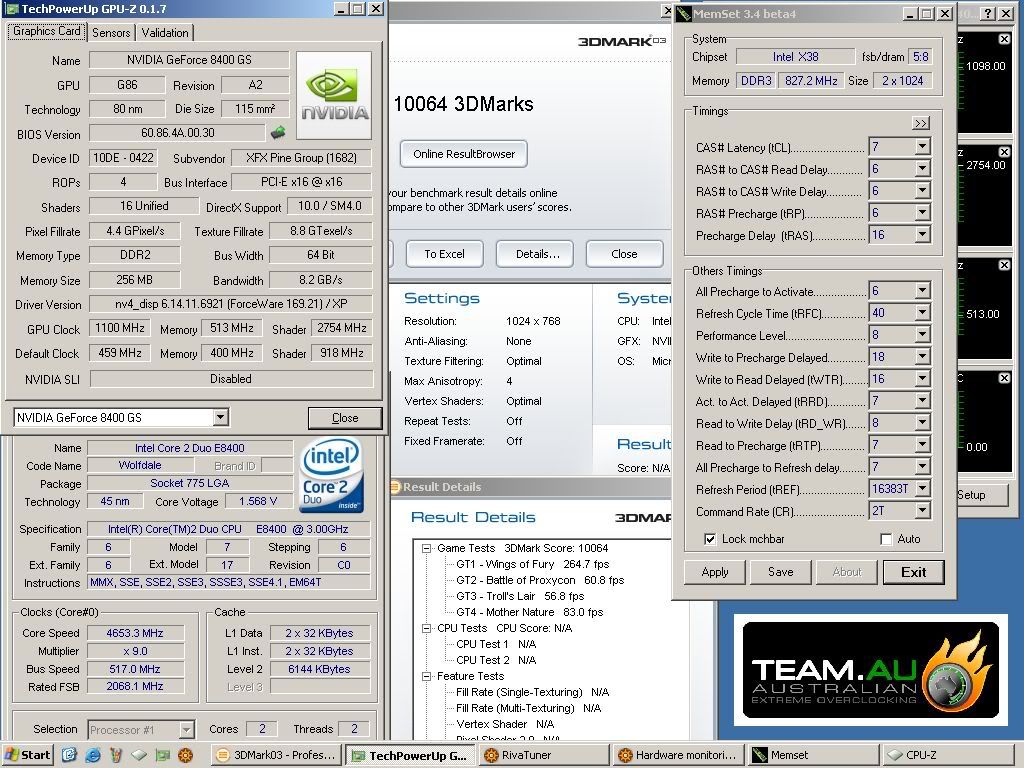Open the Details... button in 3DMark
The height and width of the screenshot is (768, 1024).
click(x=535, y=254)
